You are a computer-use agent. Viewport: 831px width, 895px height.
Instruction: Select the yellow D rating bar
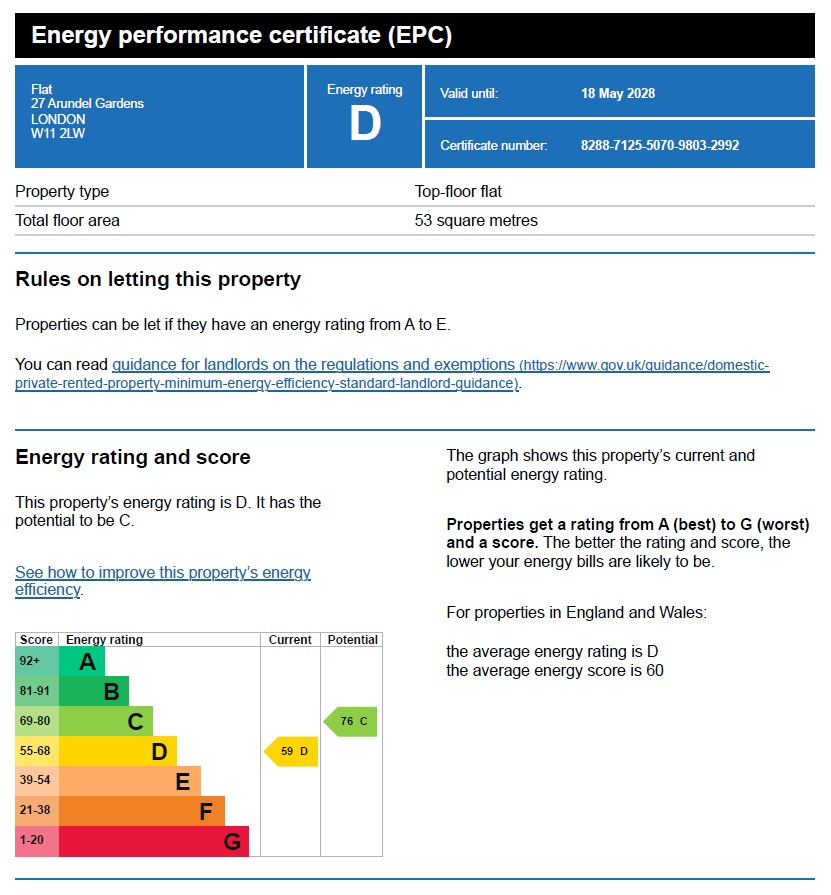click(118, 751)
